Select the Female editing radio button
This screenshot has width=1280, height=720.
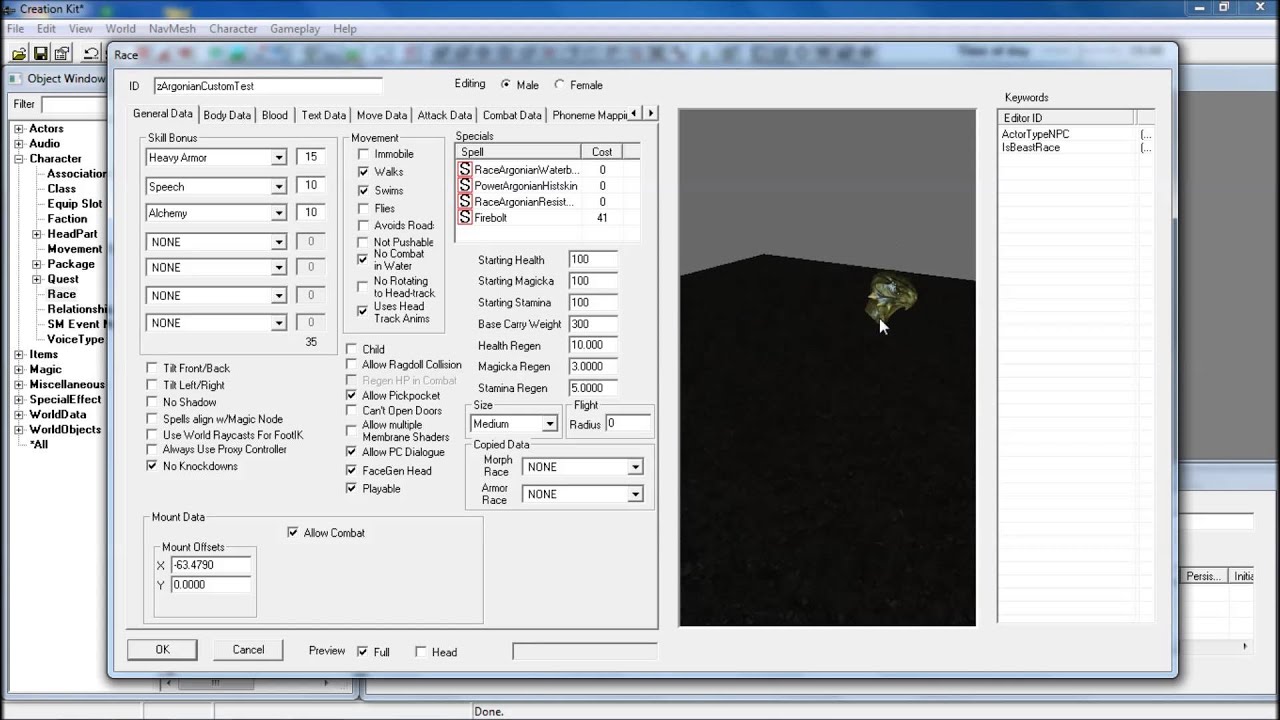pos(559,85)
